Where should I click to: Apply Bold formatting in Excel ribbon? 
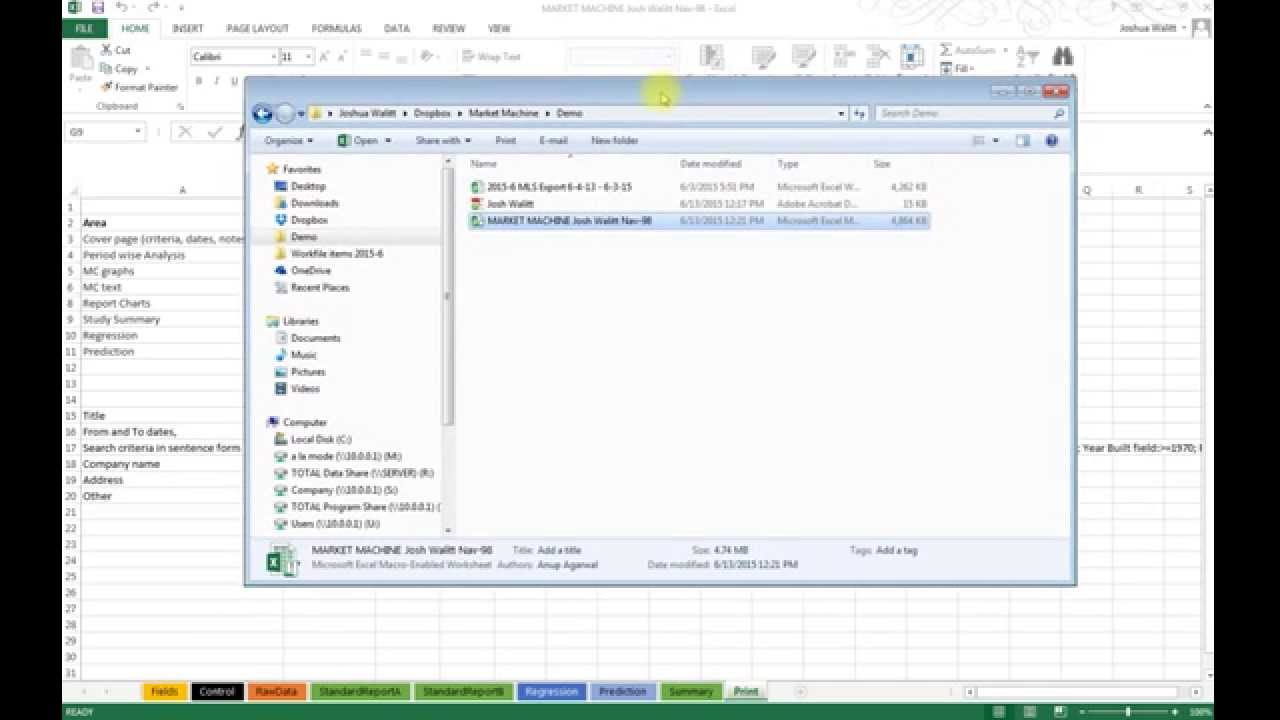click(x=199, y=81)
